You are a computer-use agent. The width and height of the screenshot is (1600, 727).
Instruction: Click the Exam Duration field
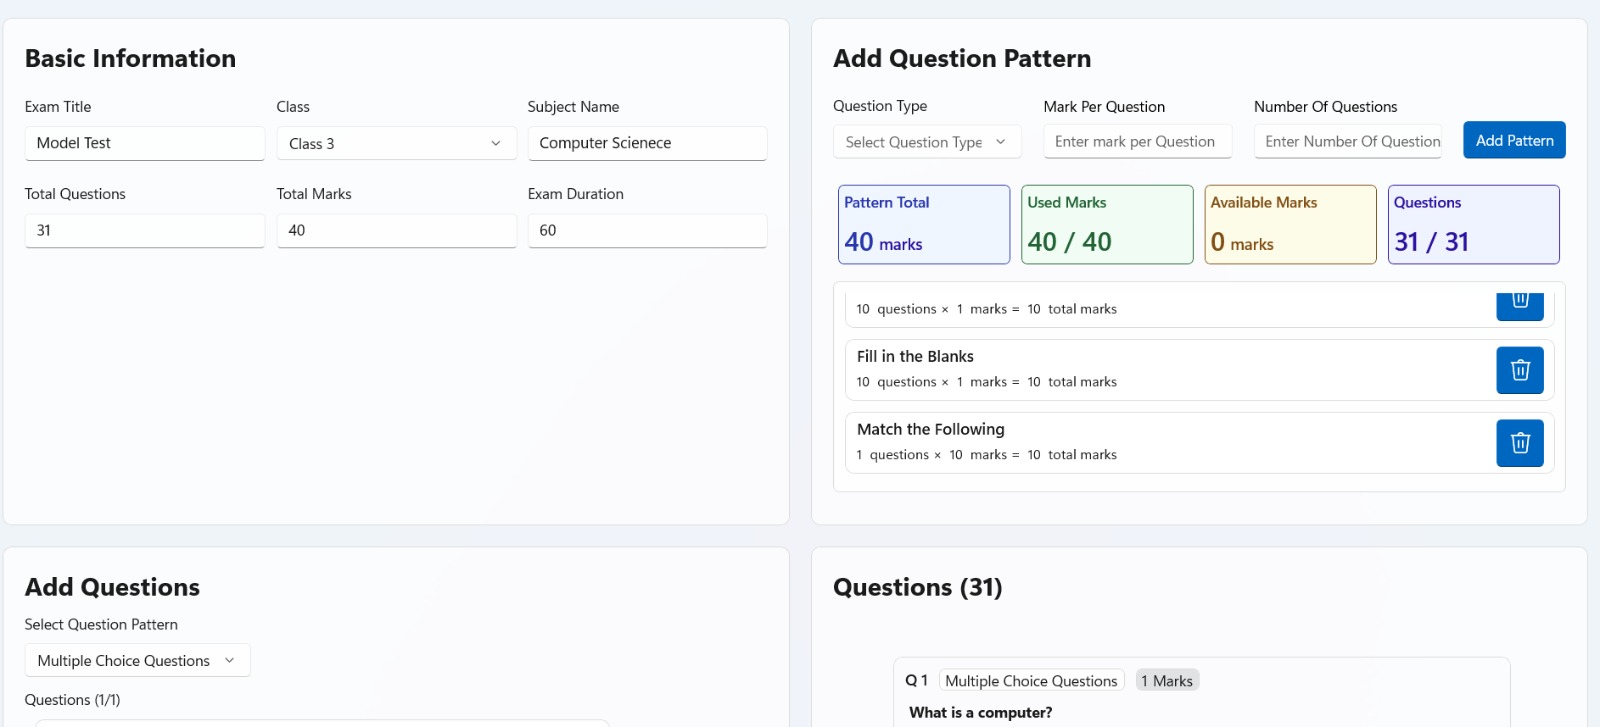647,230
